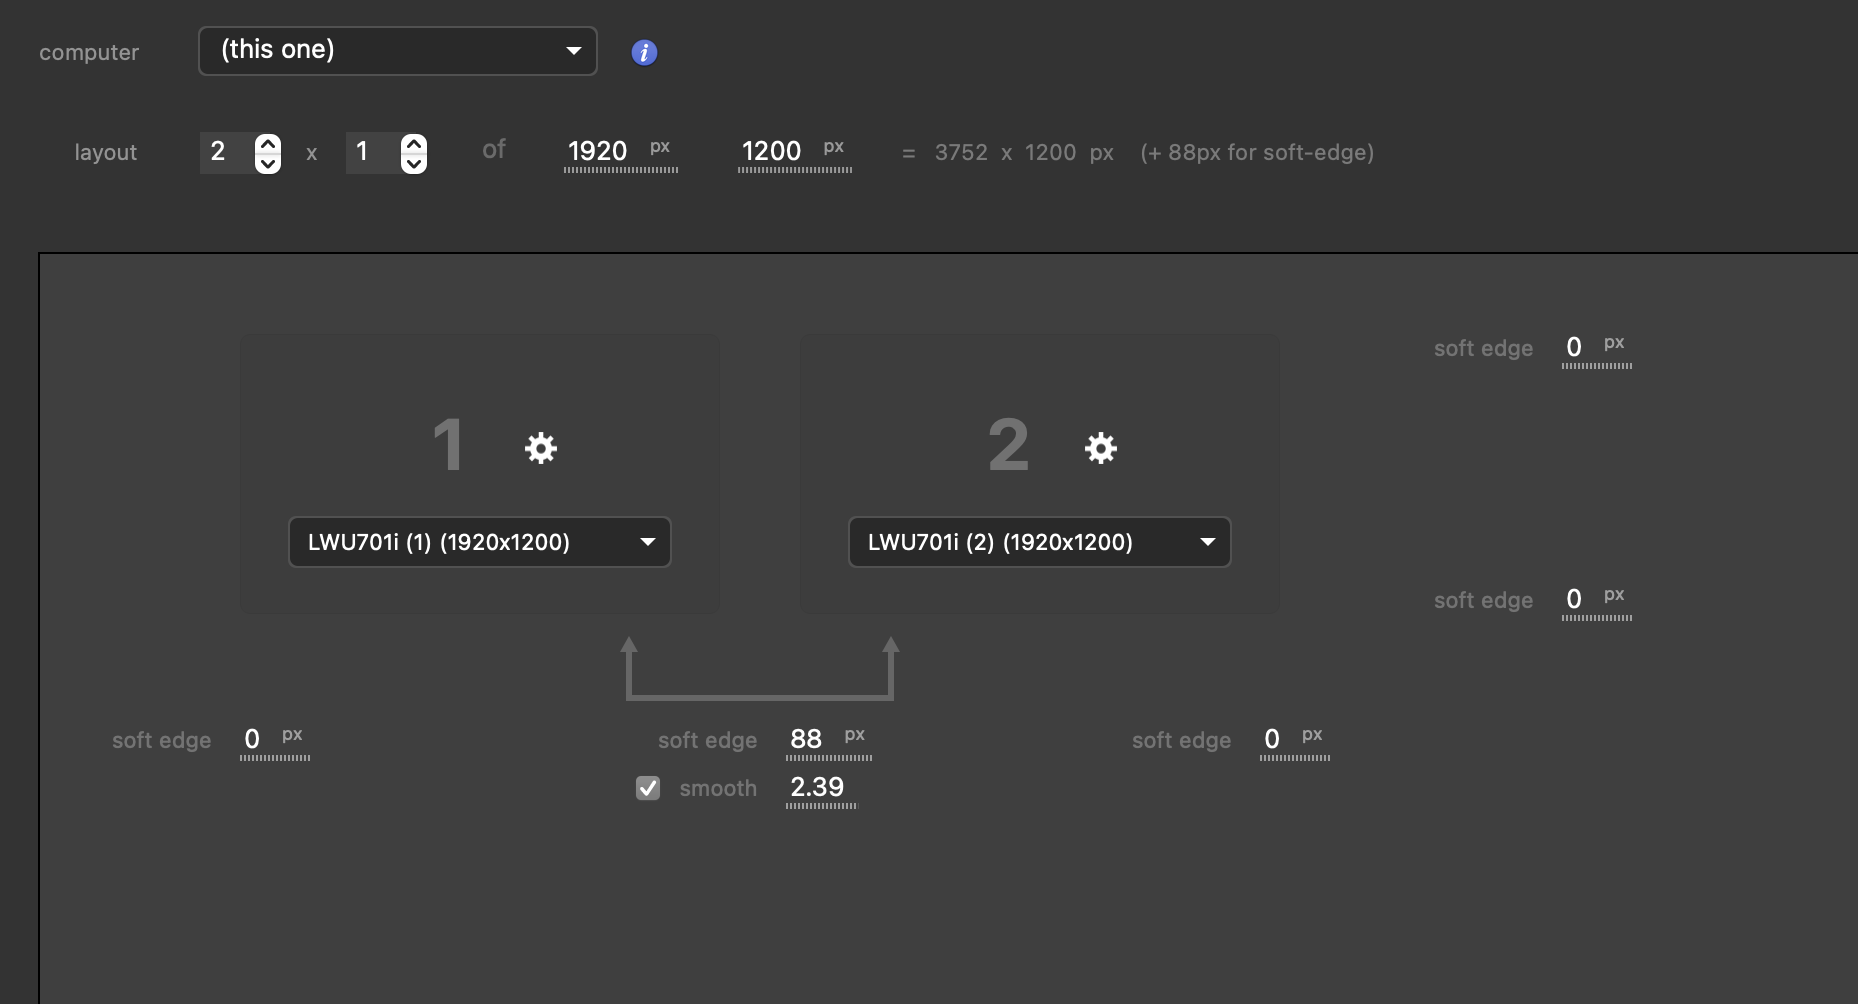This screenshot has width=1858, height=1004.
Task: Increase layout rows with up stepper arrow
Action: [414, 144]
